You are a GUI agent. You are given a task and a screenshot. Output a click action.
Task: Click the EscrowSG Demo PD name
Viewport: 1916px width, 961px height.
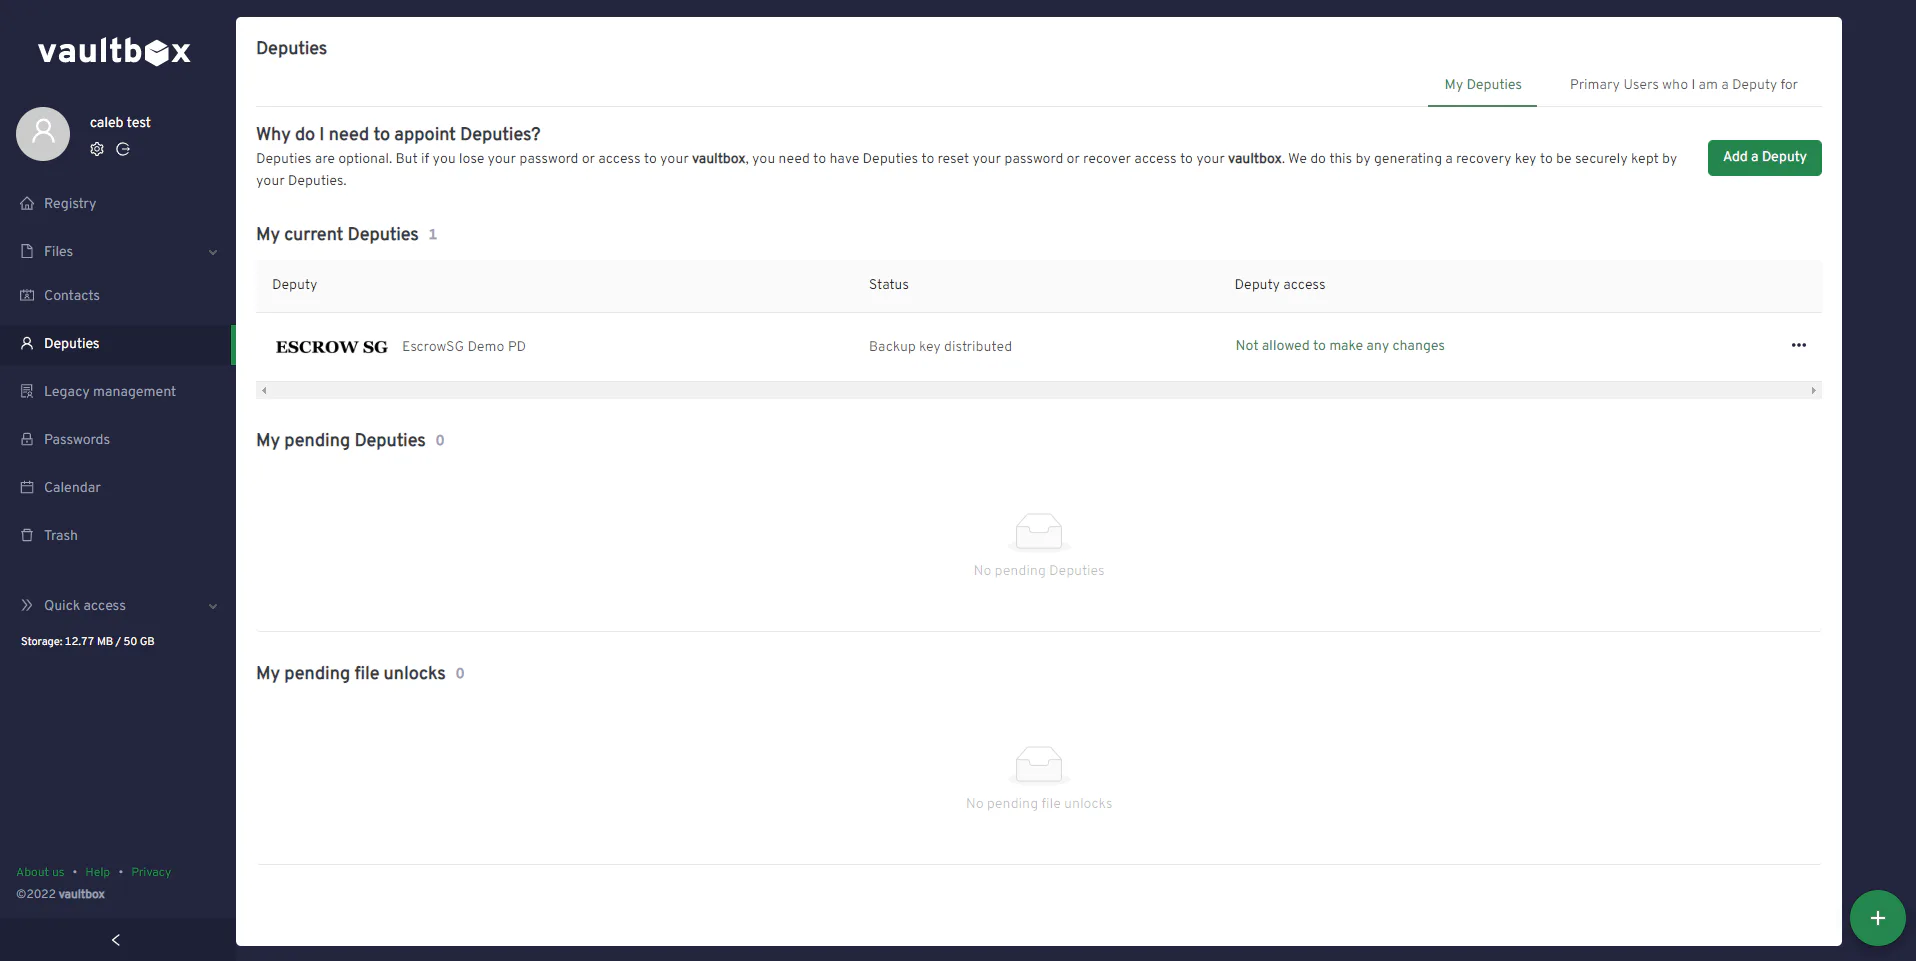click(x=464, y=346)
